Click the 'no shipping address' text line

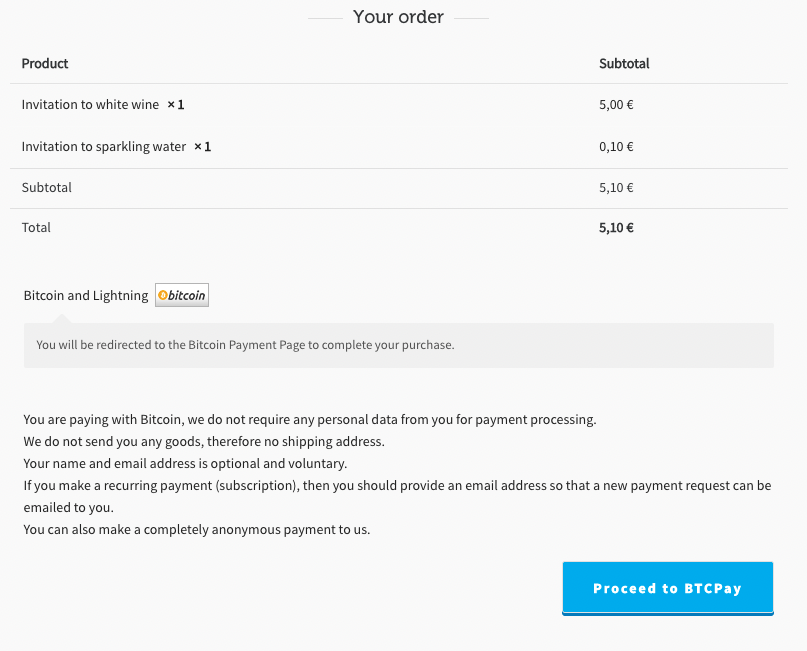(x=204, y=442)
